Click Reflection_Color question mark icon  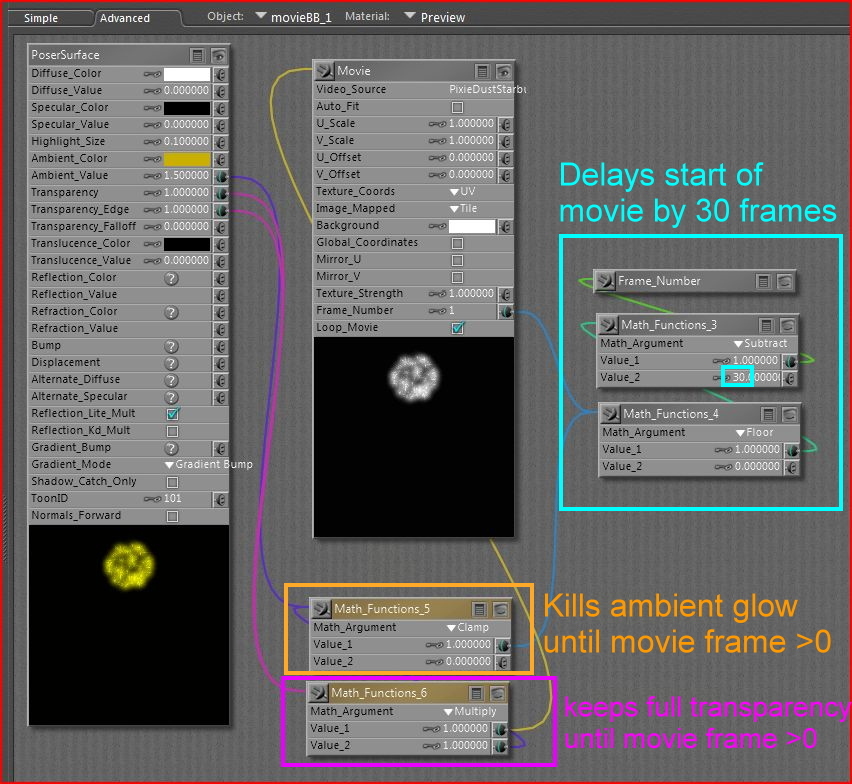(171, 278)
